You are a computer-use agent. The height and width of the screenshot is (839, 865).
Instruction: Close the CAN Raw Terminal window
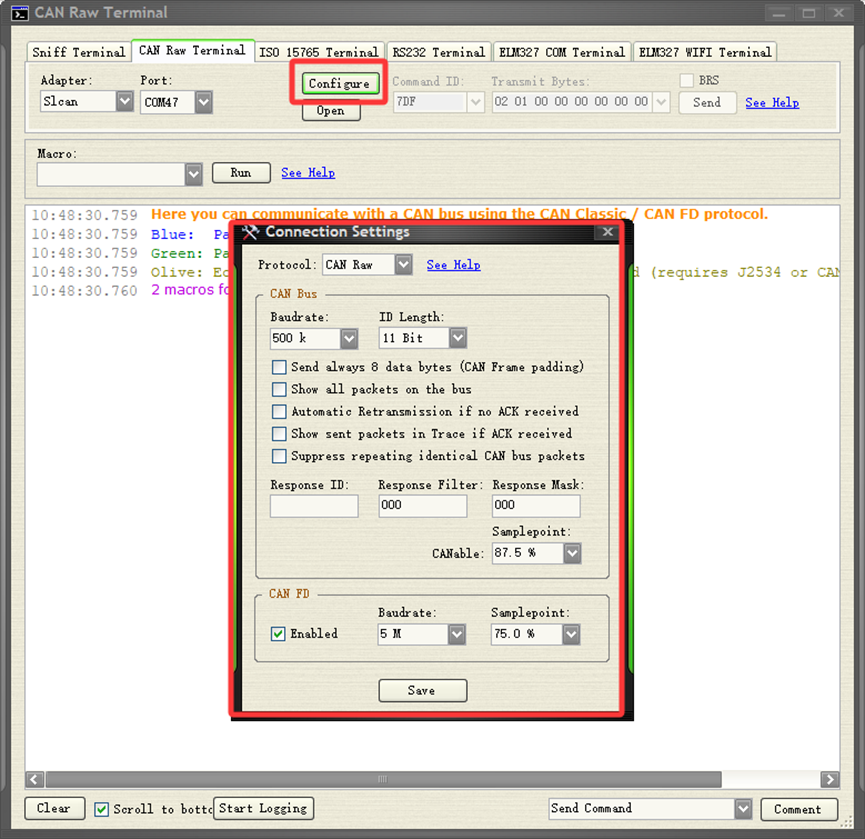pos(839,13)
